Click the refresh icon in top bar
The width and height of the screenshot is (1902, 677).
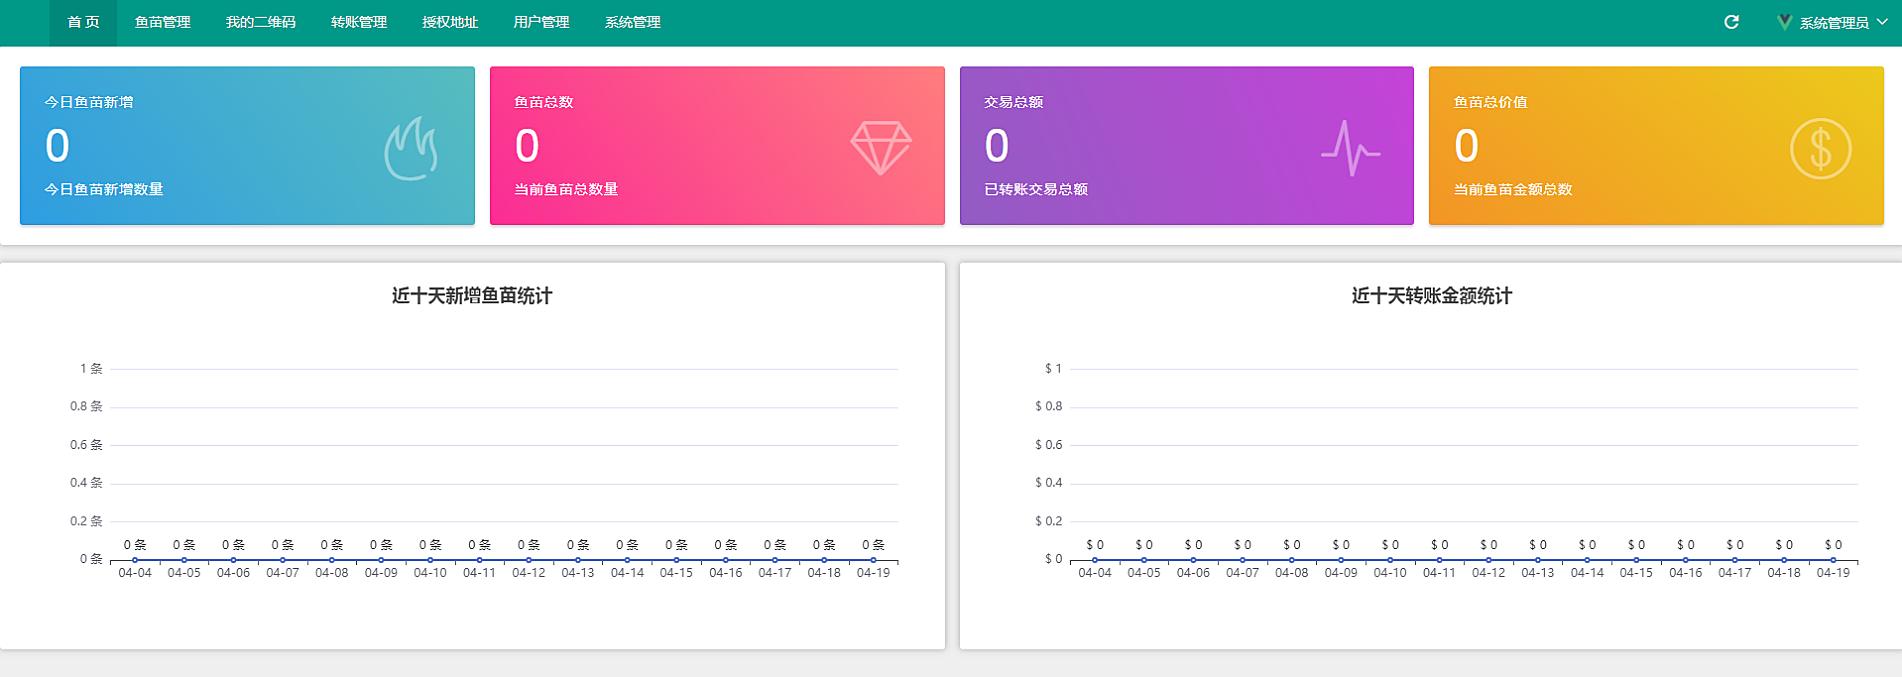[x=1731, y=22]
